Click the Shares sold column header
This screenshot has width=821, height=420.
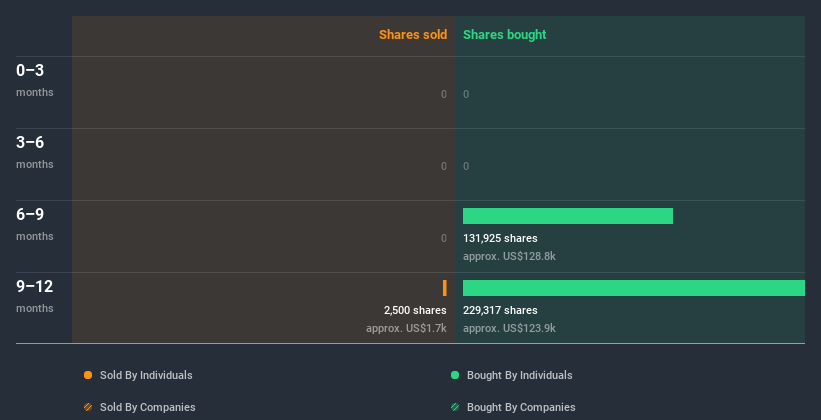click(413, 35)
